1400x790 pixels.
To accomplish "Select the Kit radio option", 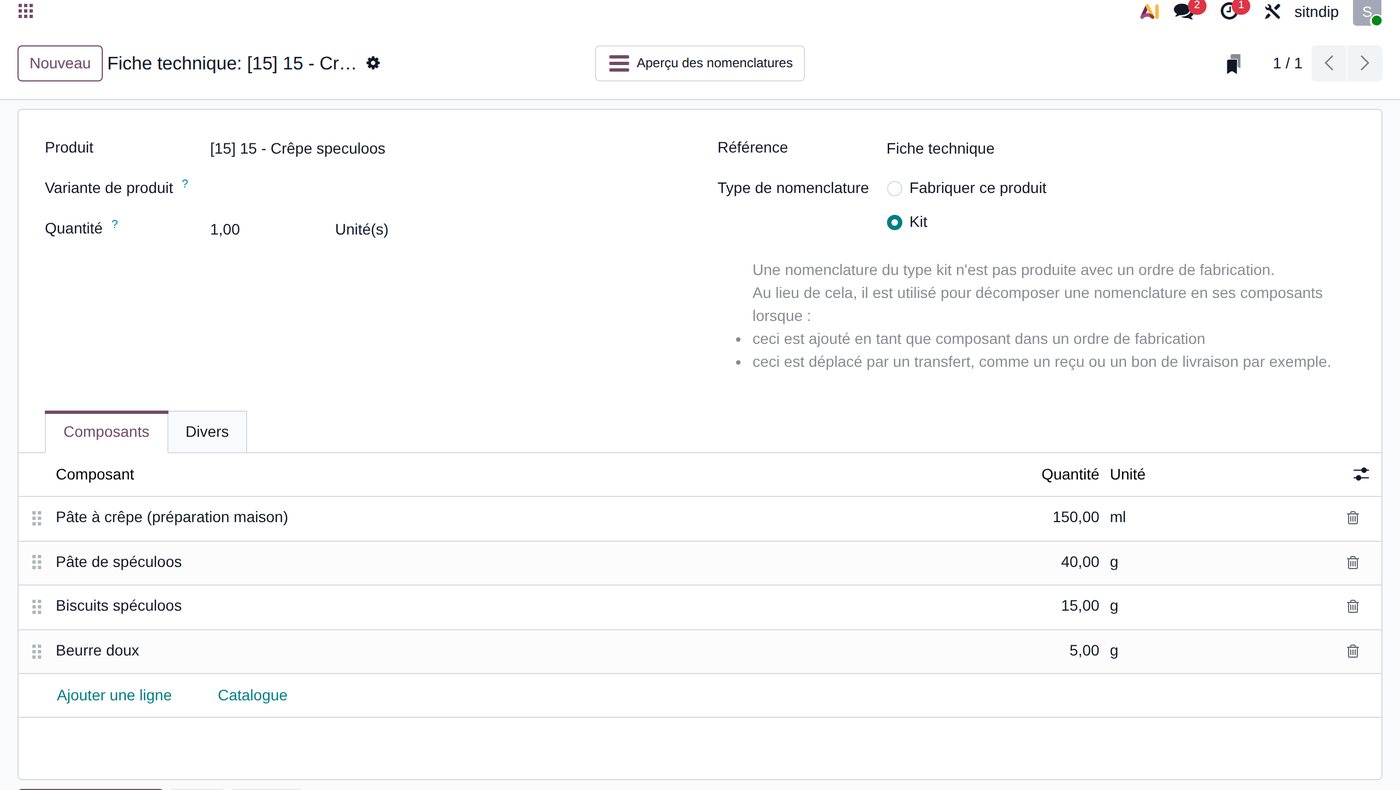I will click(x=895, y=222).
